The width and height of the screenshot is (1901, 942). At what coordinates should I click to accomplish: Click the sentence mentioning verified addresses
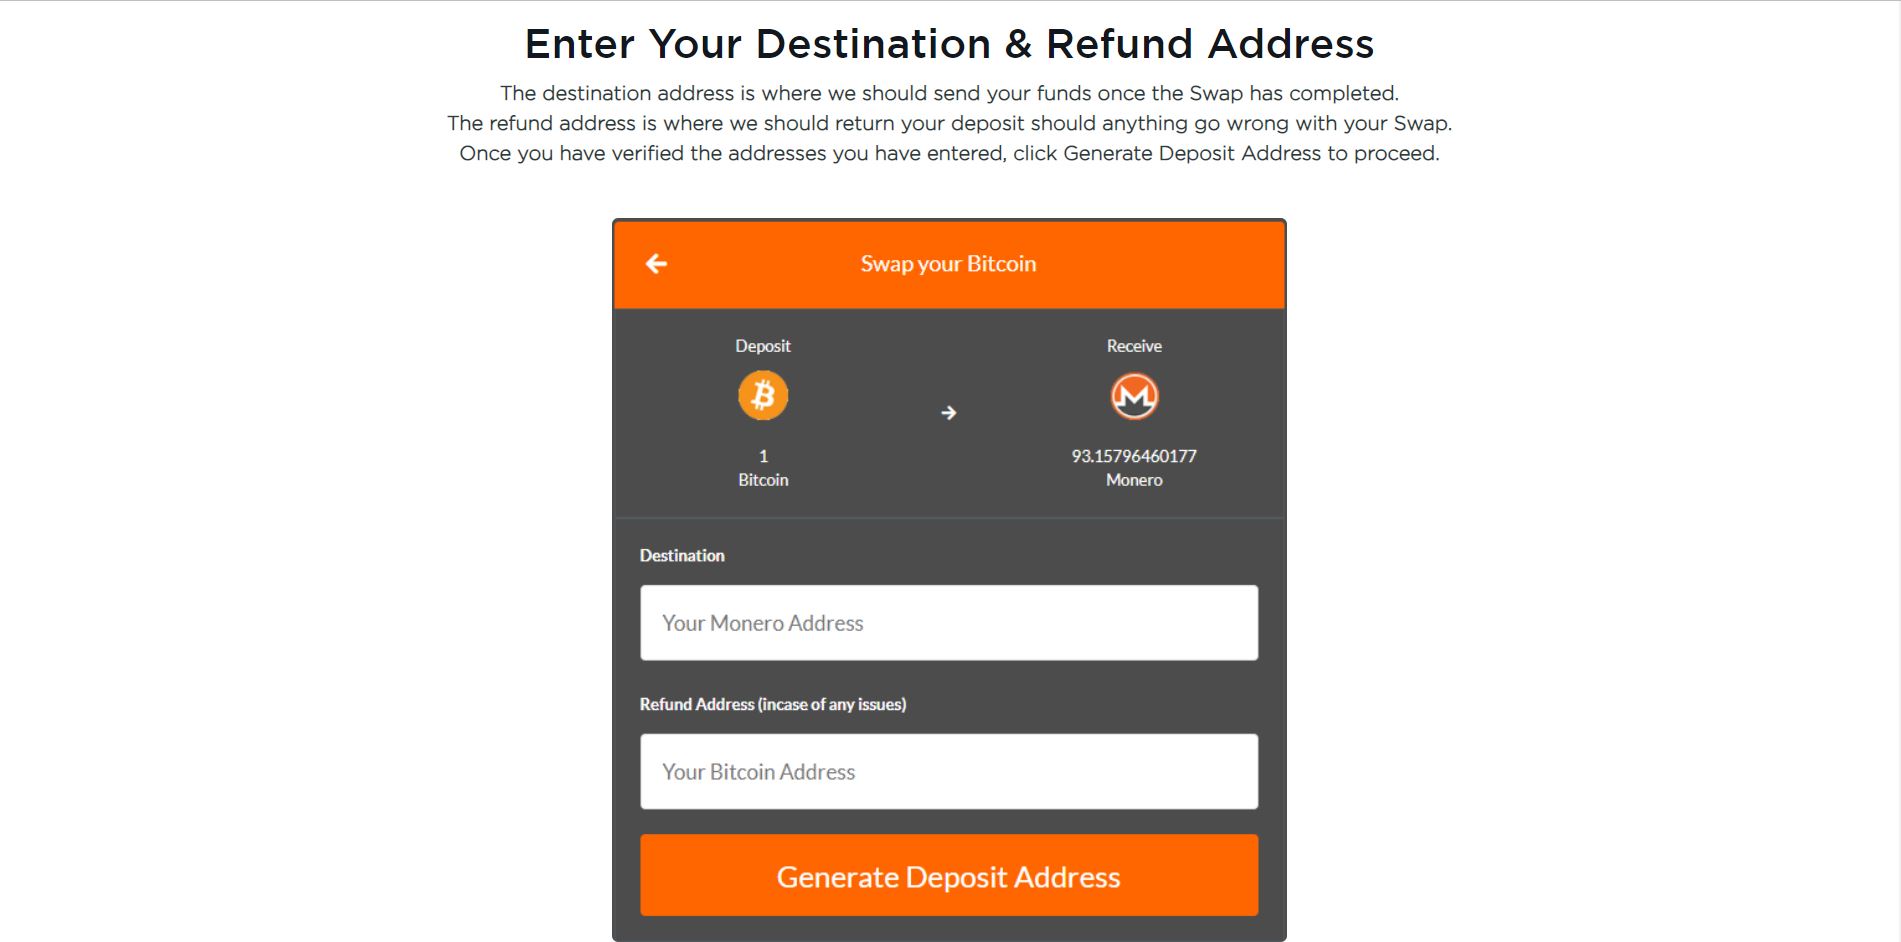tap(950, 153)
